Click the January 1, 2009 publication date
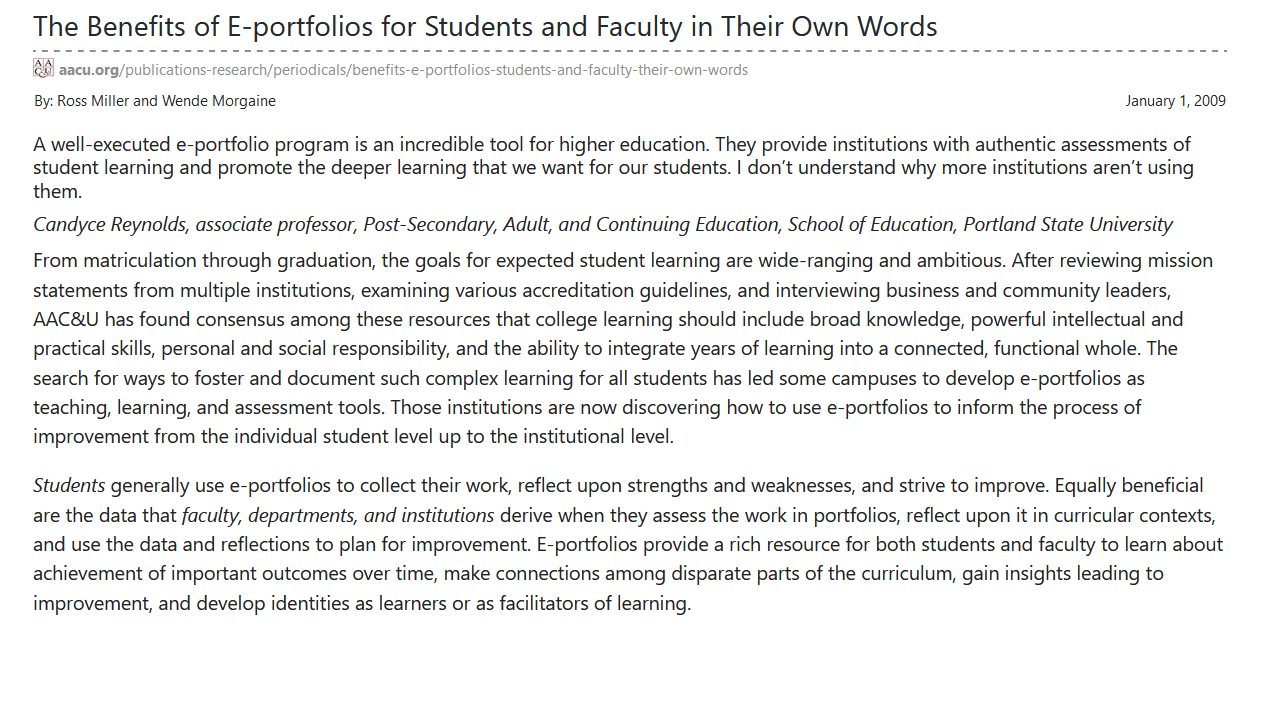Viewport: 1280px width, 720px height. click(x=1175, y=101)
